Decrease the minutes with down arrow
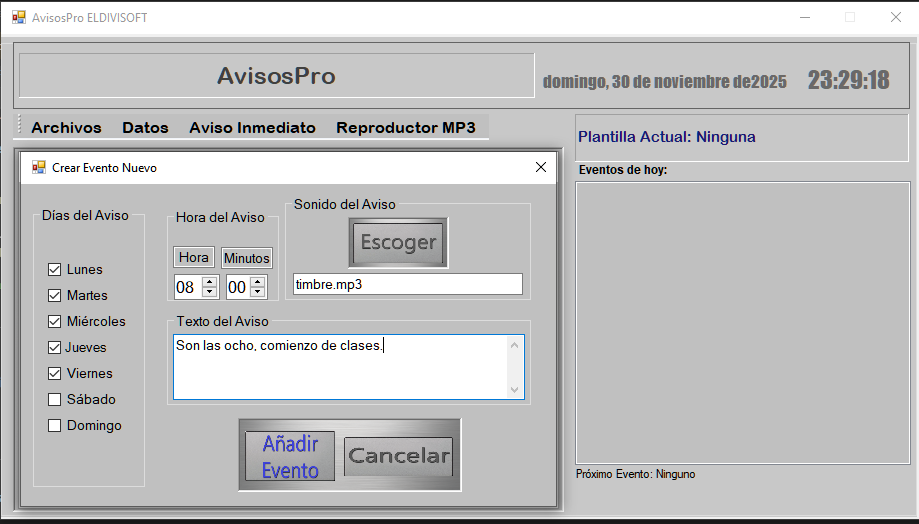Image resolution: width=919 pixels, height=524 pixels. click(x=258, y=292)
